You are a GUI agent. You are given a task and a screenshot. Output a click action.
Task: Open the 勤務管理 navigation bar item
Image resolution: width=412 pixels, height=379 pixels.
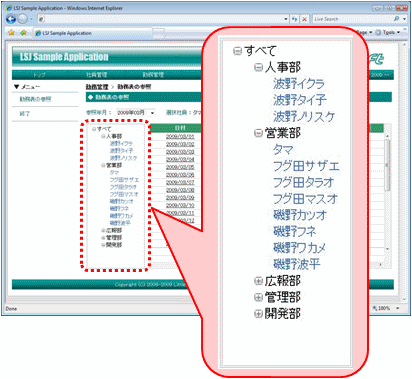[x=153, y=75]
